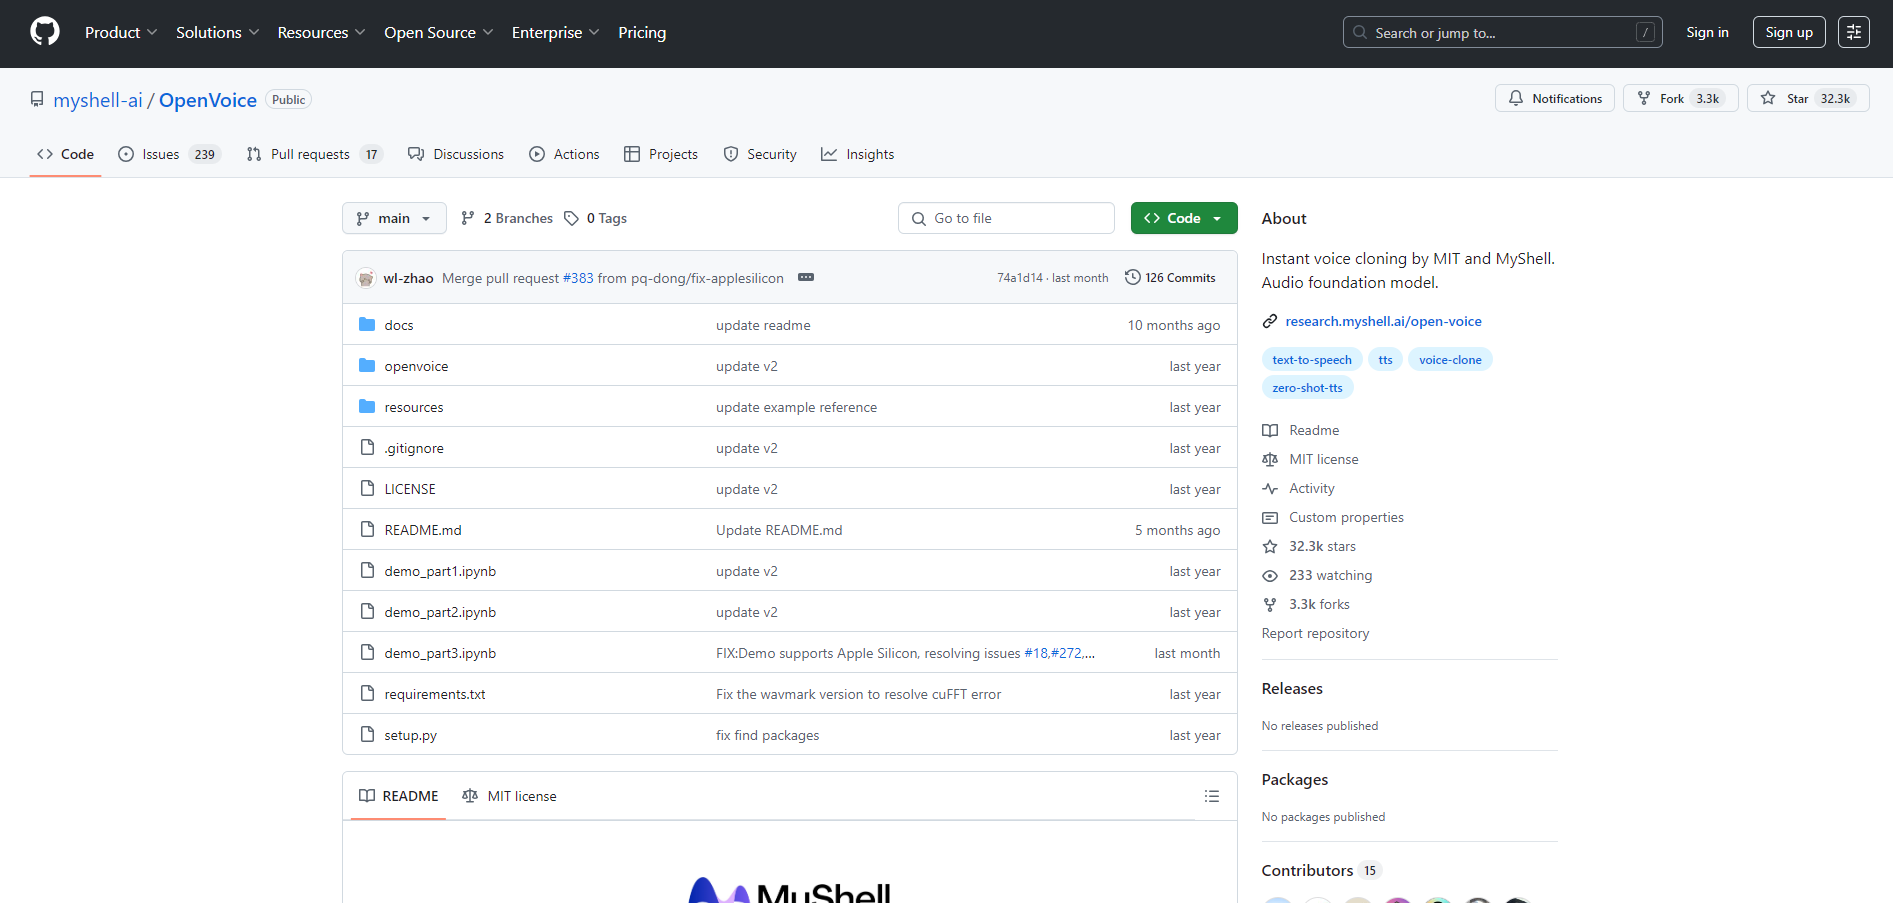The width and height of the screenshot is (1893, 903).
Task: Open the main branch selector dropdown
Action: (394, 218)
